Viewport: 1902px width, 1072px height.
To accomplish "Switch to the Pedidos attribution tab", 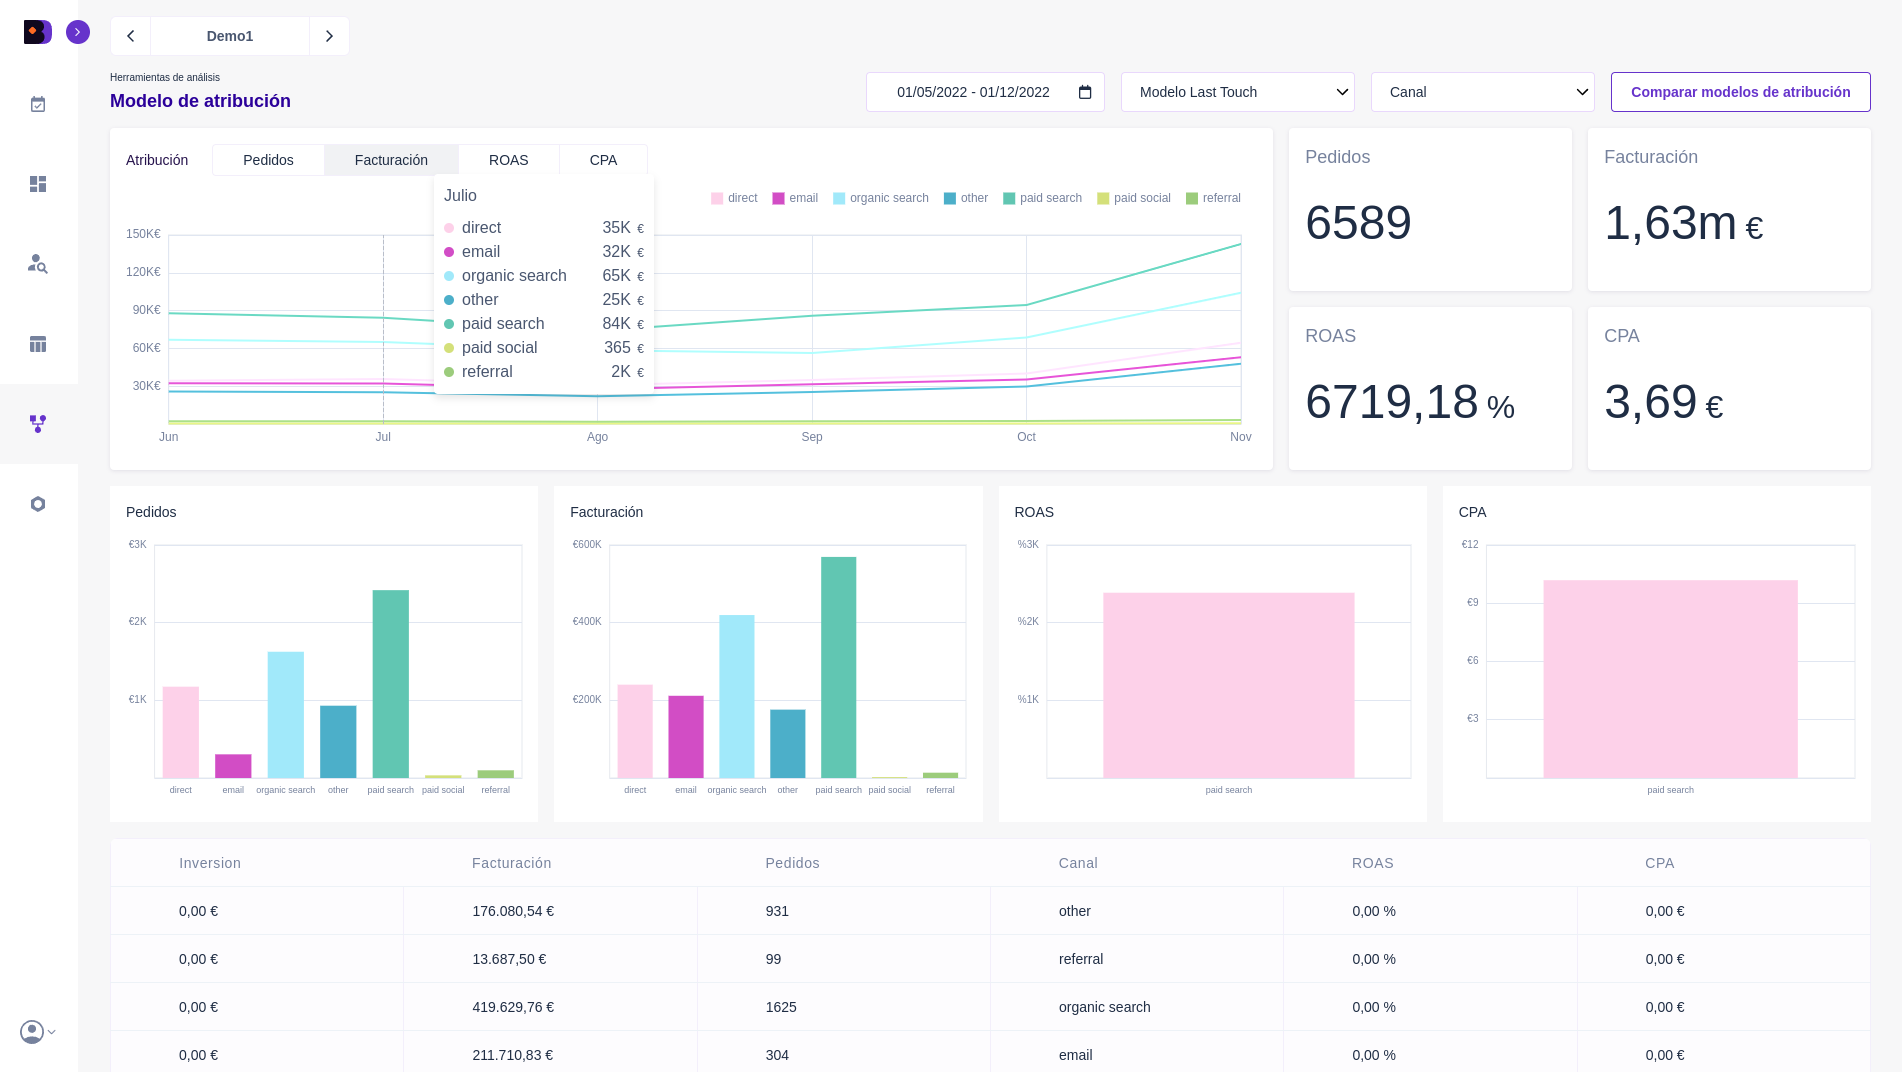I will (x=268, y=160).
